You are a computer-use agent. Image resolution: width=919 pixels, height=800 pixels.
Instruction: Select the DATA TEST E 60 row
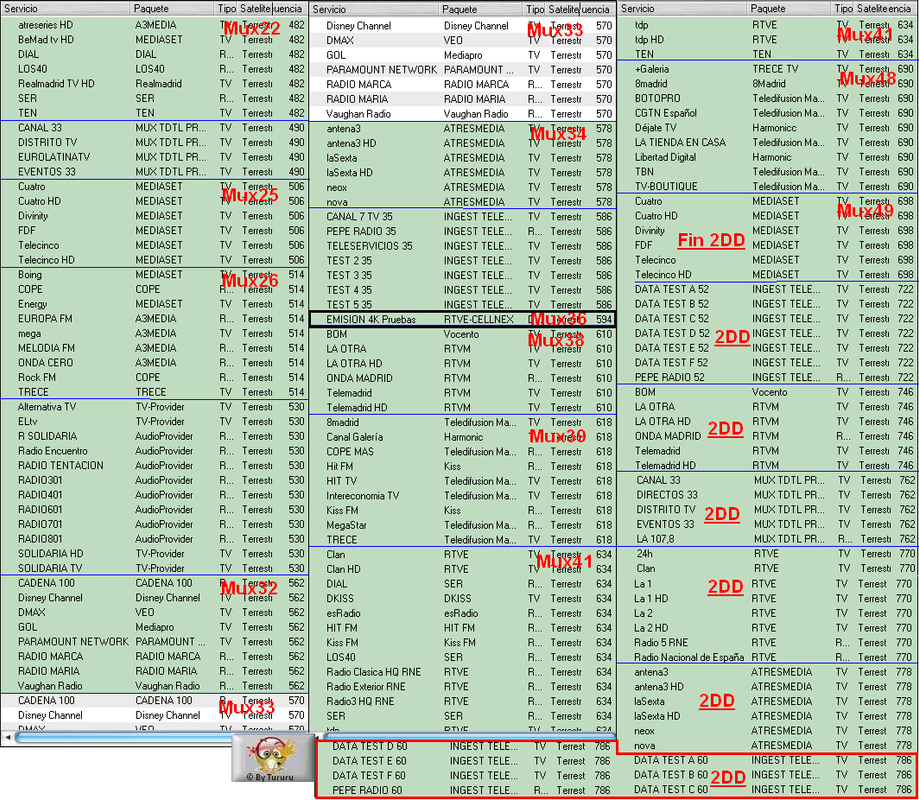click(x=467, y=761)
